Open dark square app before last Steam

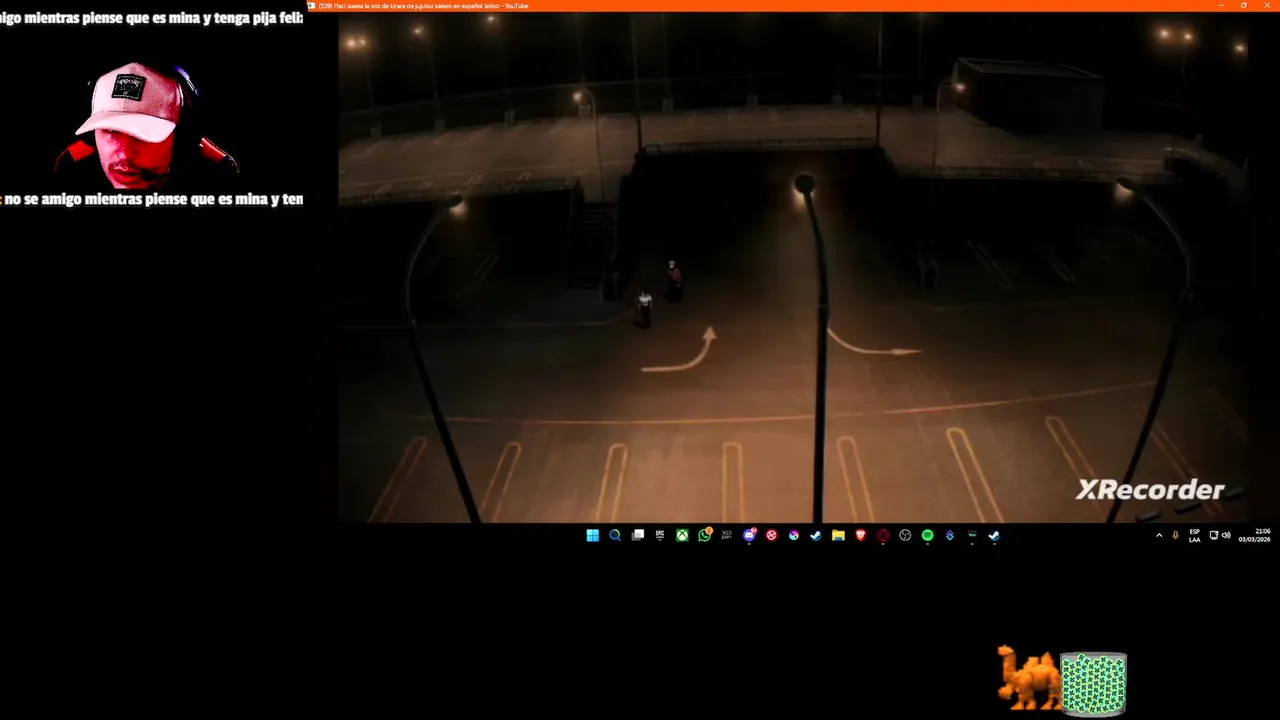point(972,535)
